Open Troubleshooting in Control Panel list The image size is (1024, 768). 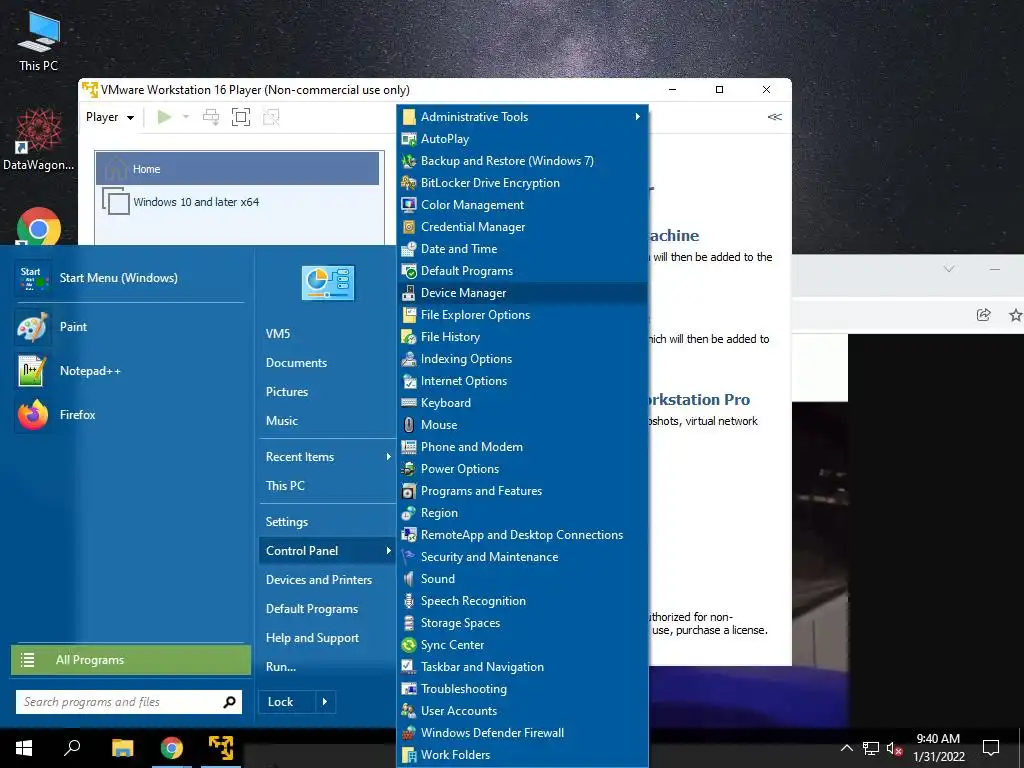coord(522,689)
